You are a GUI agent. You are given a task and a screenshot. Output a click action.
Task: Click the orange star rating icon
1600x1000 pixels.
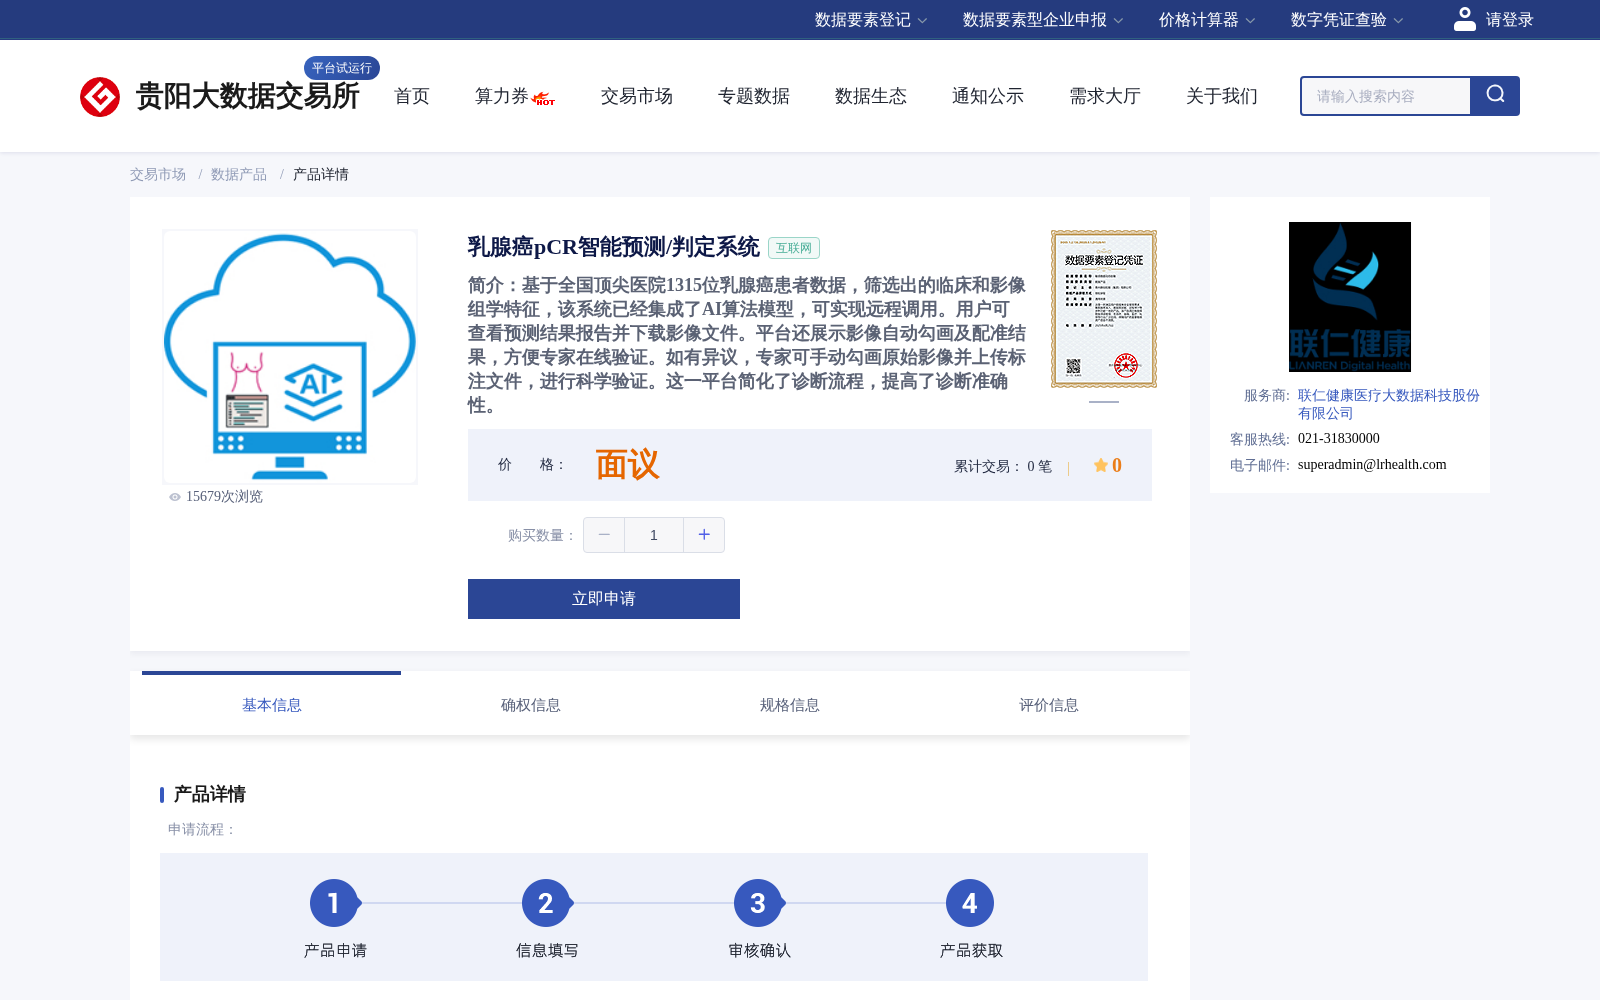pos(1100,465)
